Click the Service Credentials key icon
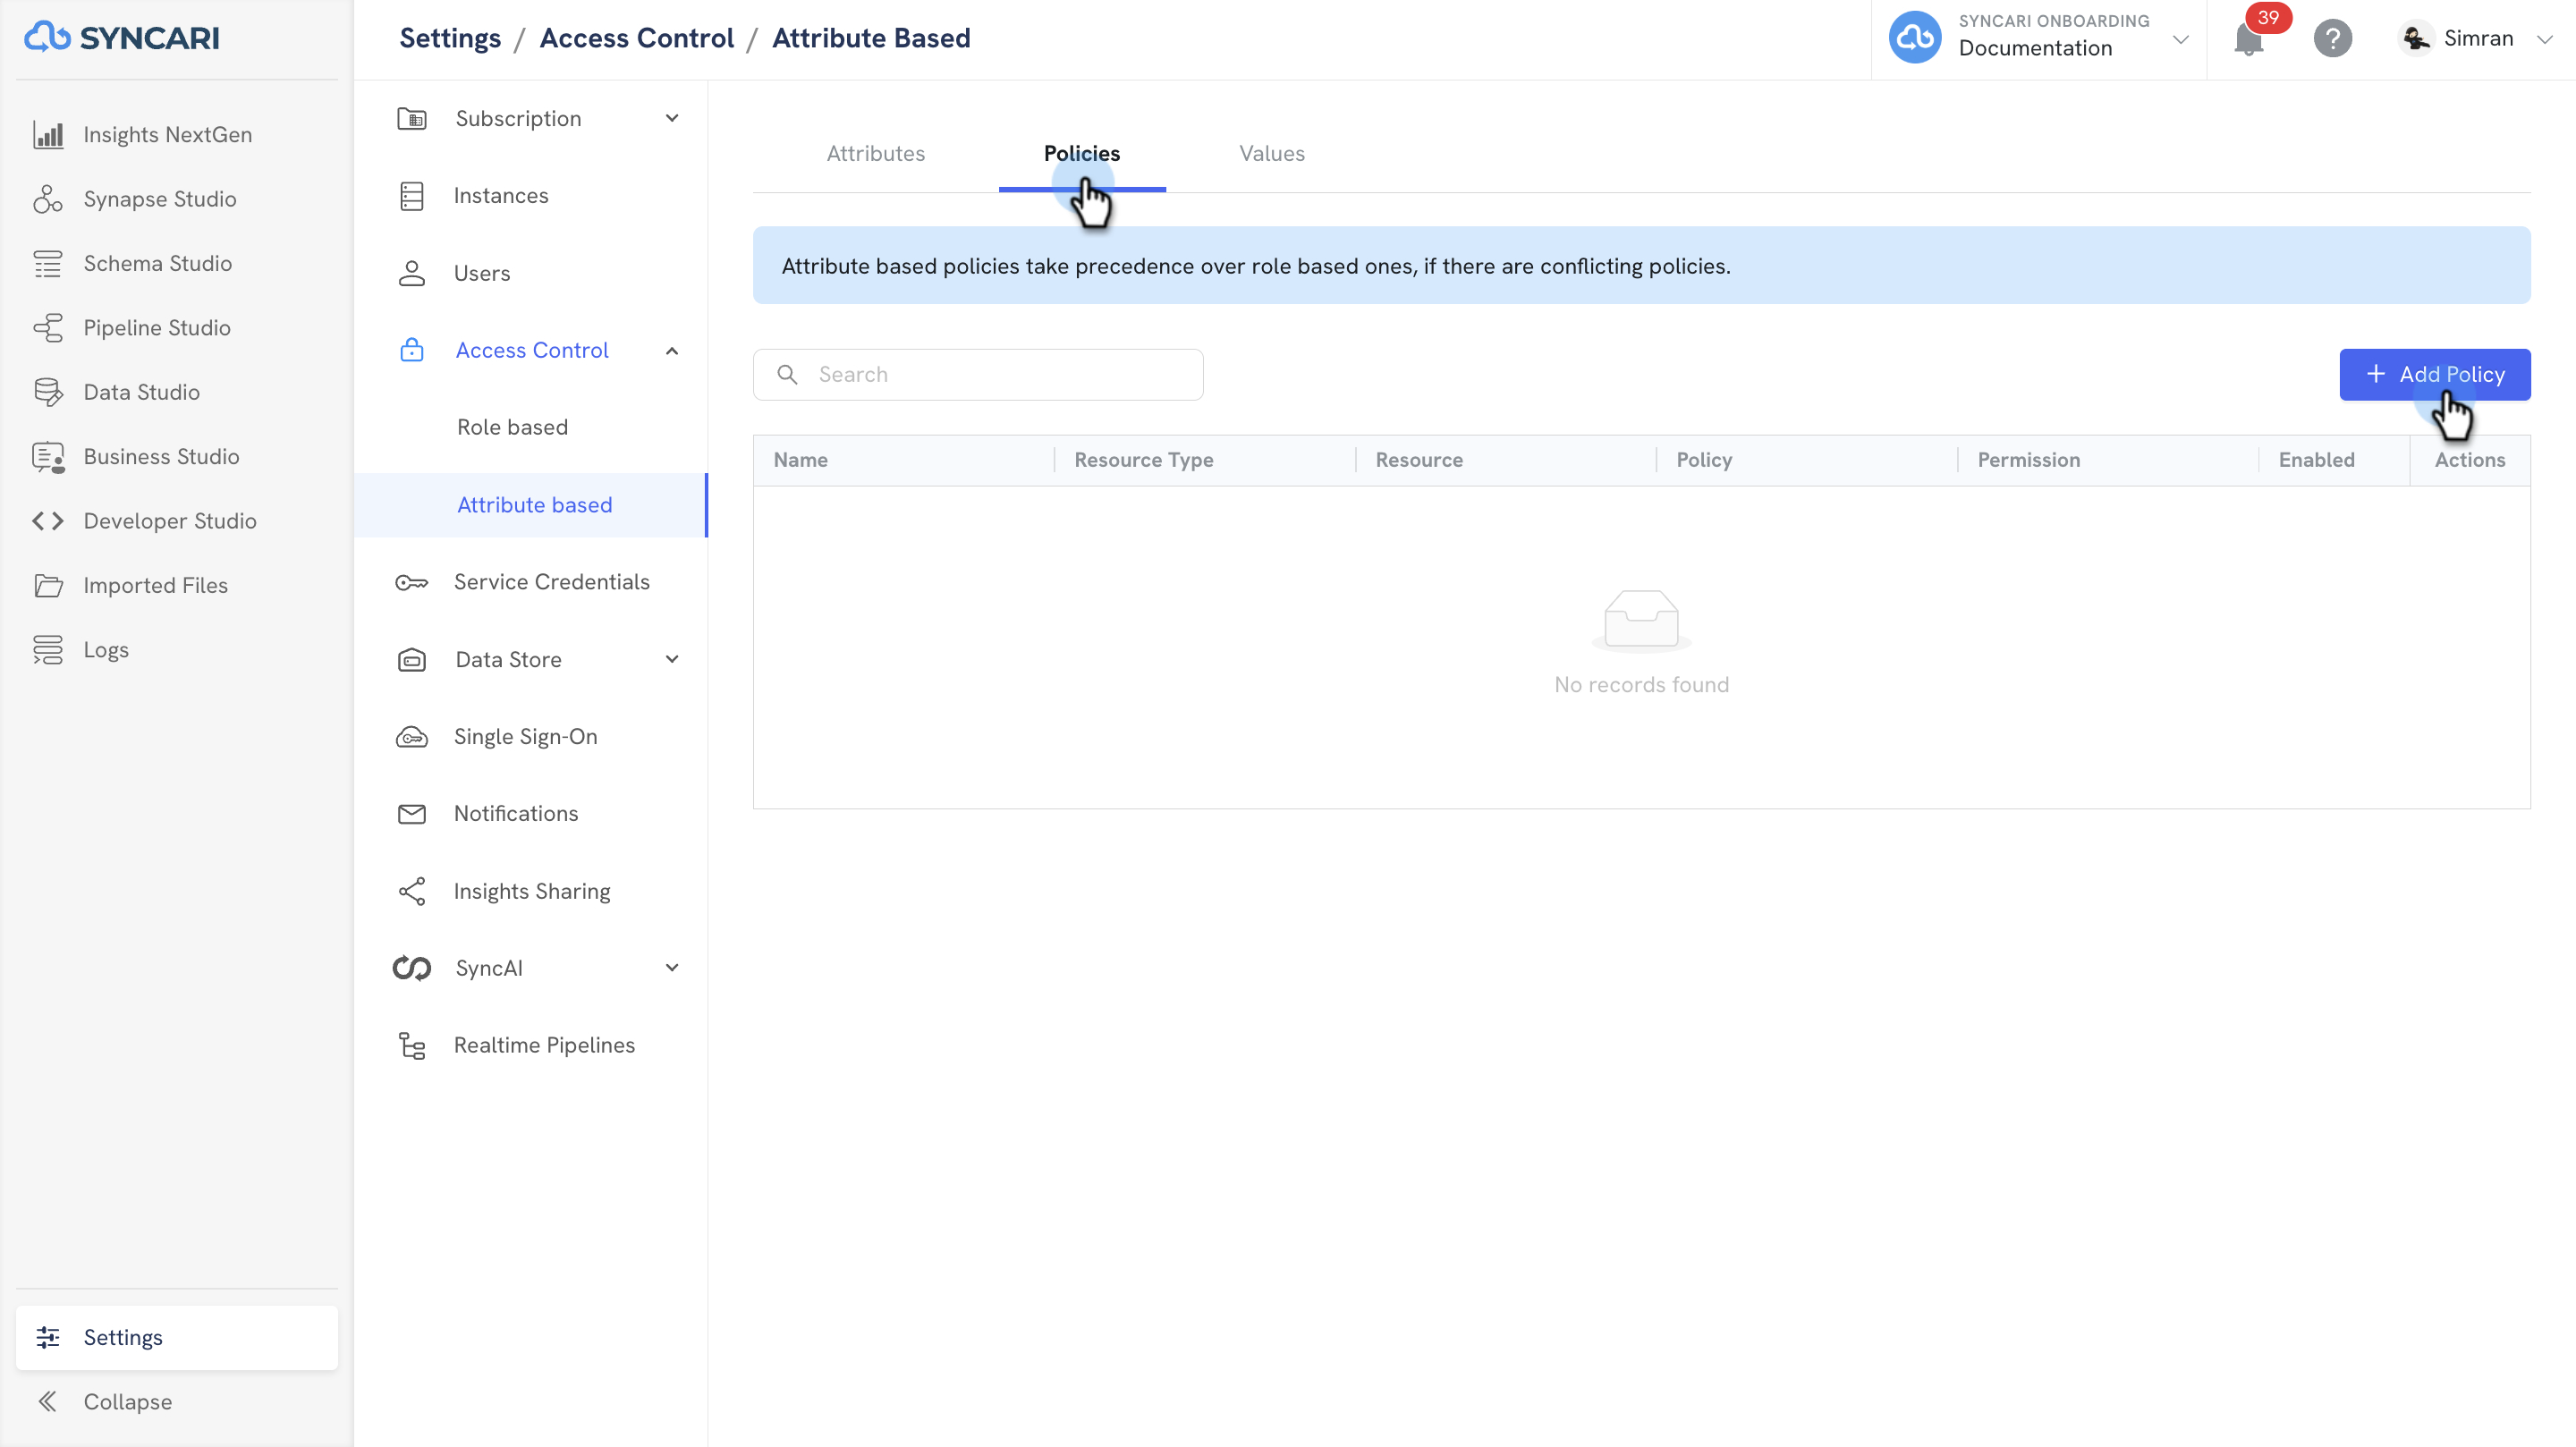 412,582
